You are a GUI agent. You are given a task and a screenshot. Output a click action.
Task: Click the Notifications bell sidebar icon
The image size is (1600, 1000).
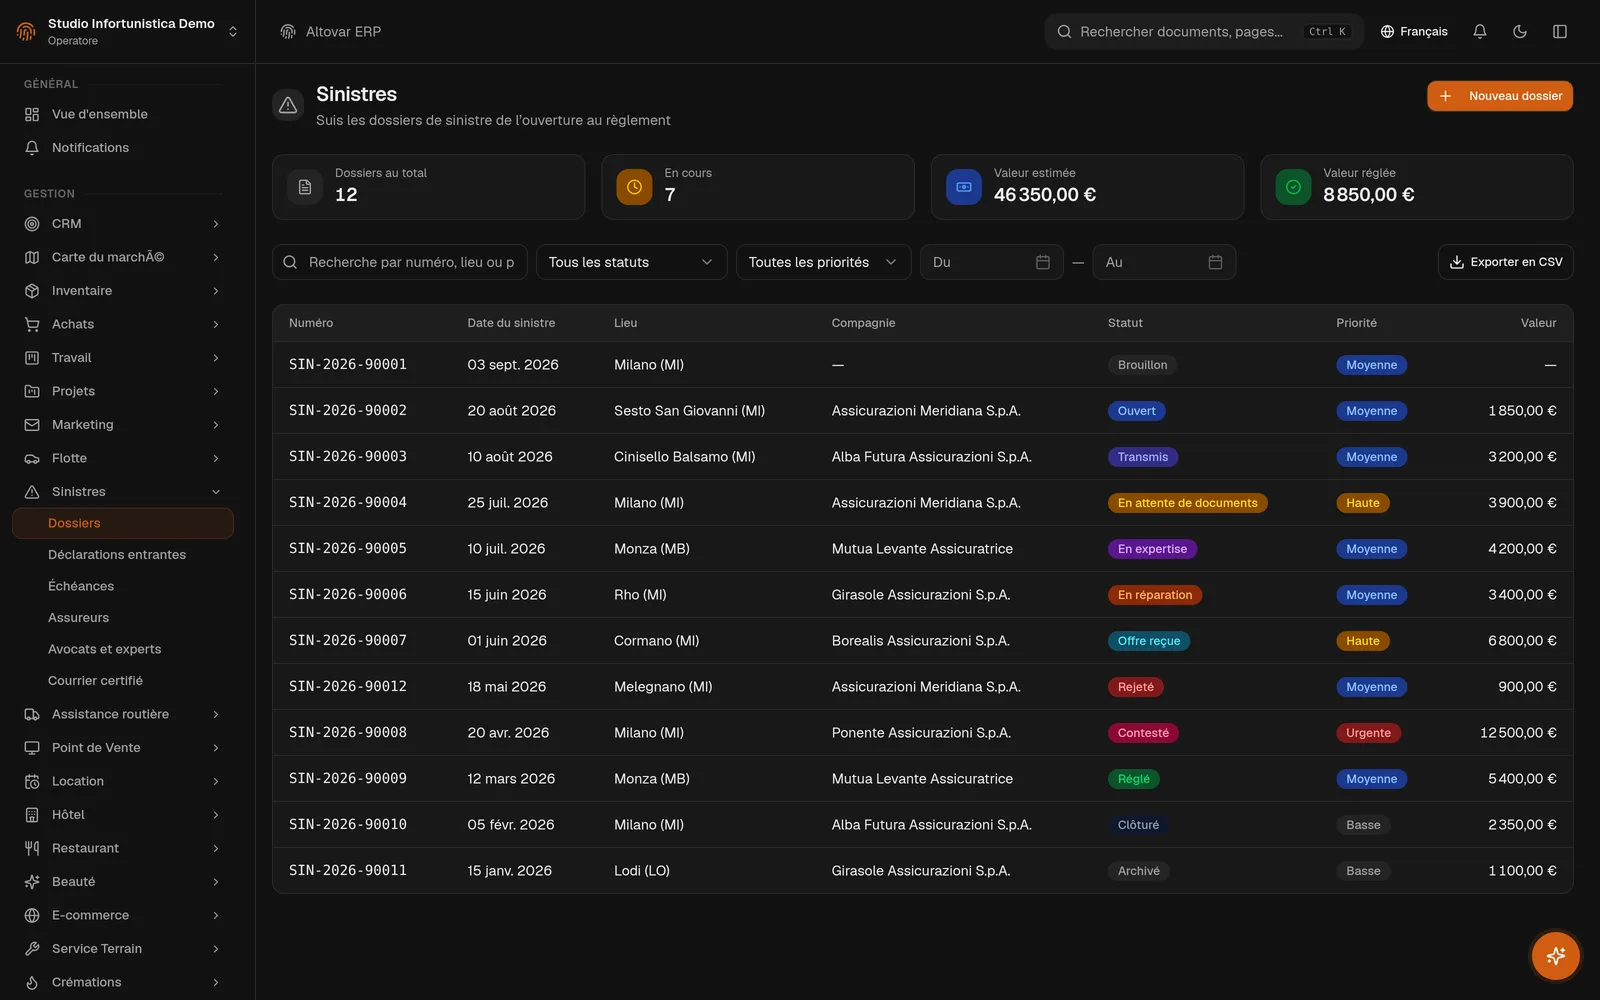pyautogui.click(x=32, y=148)
